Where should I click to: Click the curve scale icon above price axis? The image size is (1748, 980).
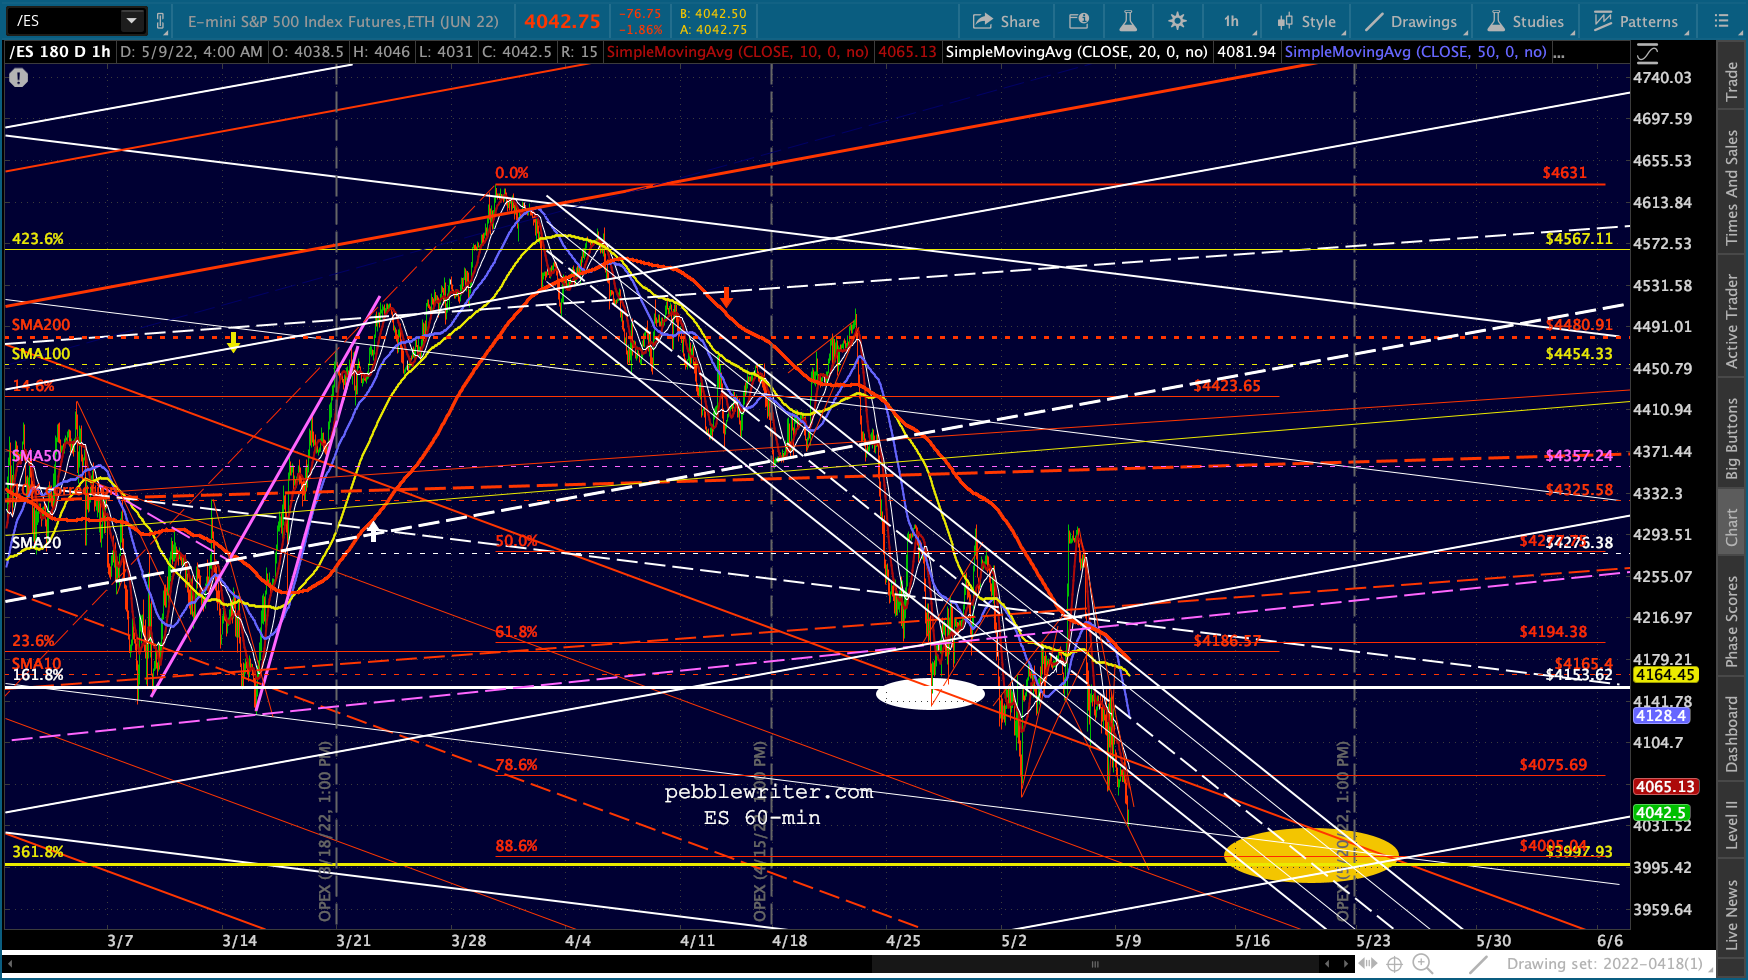click(1647, 53)
